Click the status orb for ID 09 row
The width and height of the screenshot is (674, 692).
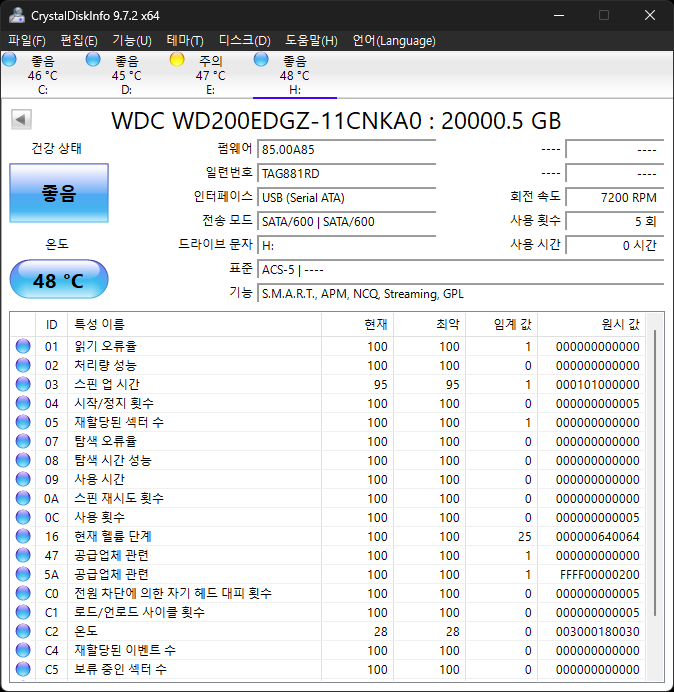tap(23, 479)
